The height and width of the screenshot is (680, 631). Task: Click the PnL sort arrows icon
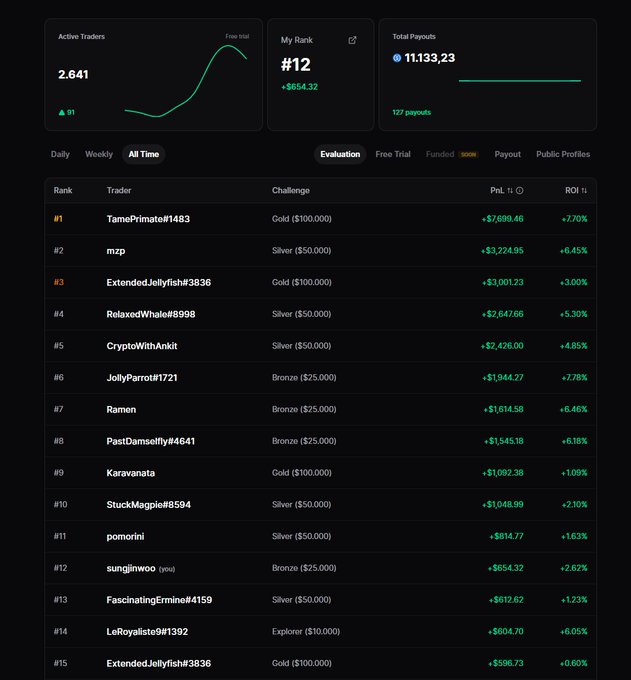coord(510,190)
